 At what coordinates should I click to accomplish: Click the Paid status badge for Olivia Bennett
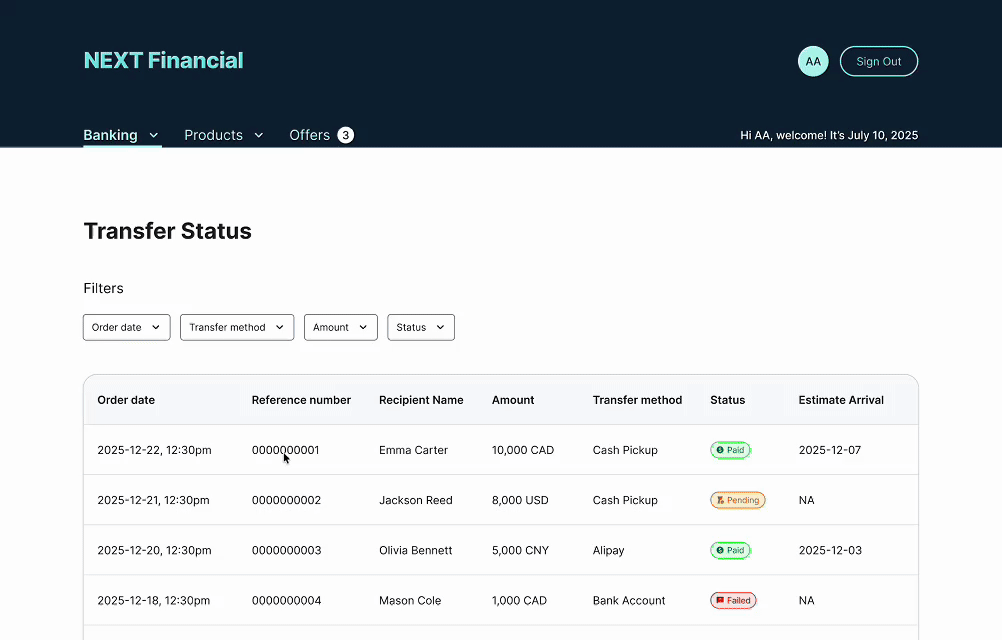click(x=730, y=550)
